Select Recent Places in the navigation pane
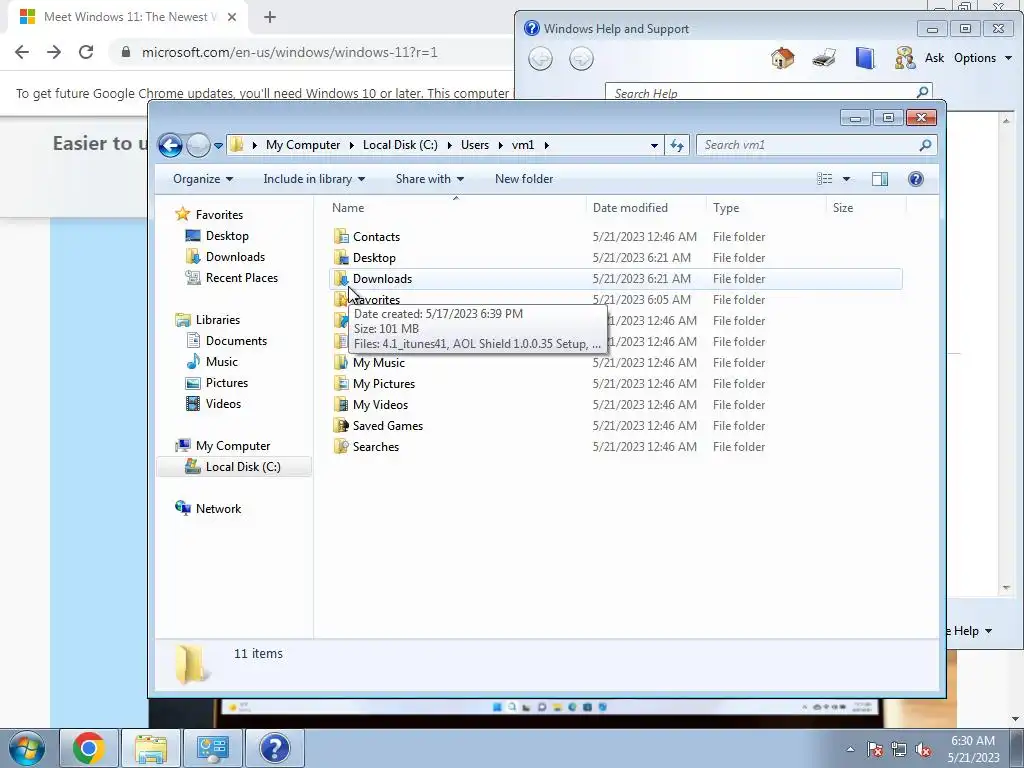The image size is (1024, 768). click(x=232, y=278)
